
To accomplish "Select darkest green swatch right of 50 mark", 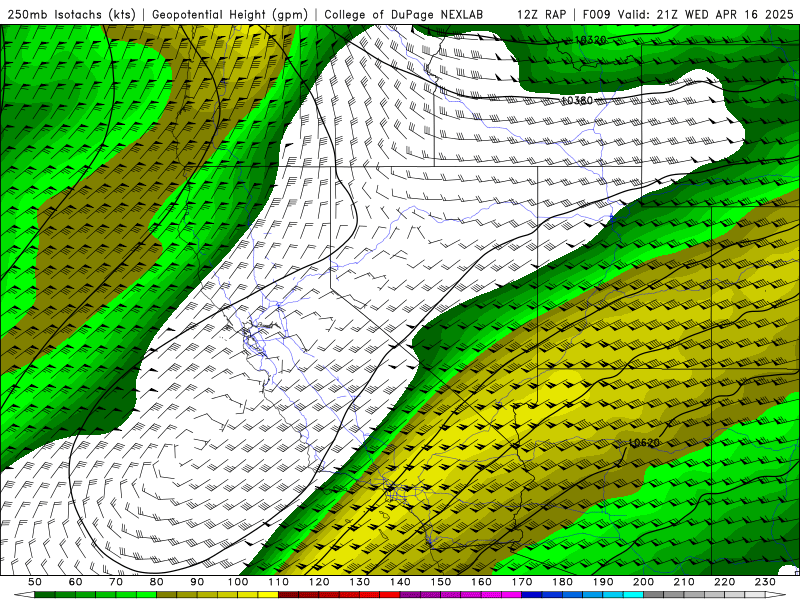I will pyautogui.click(x=45, y=595).
